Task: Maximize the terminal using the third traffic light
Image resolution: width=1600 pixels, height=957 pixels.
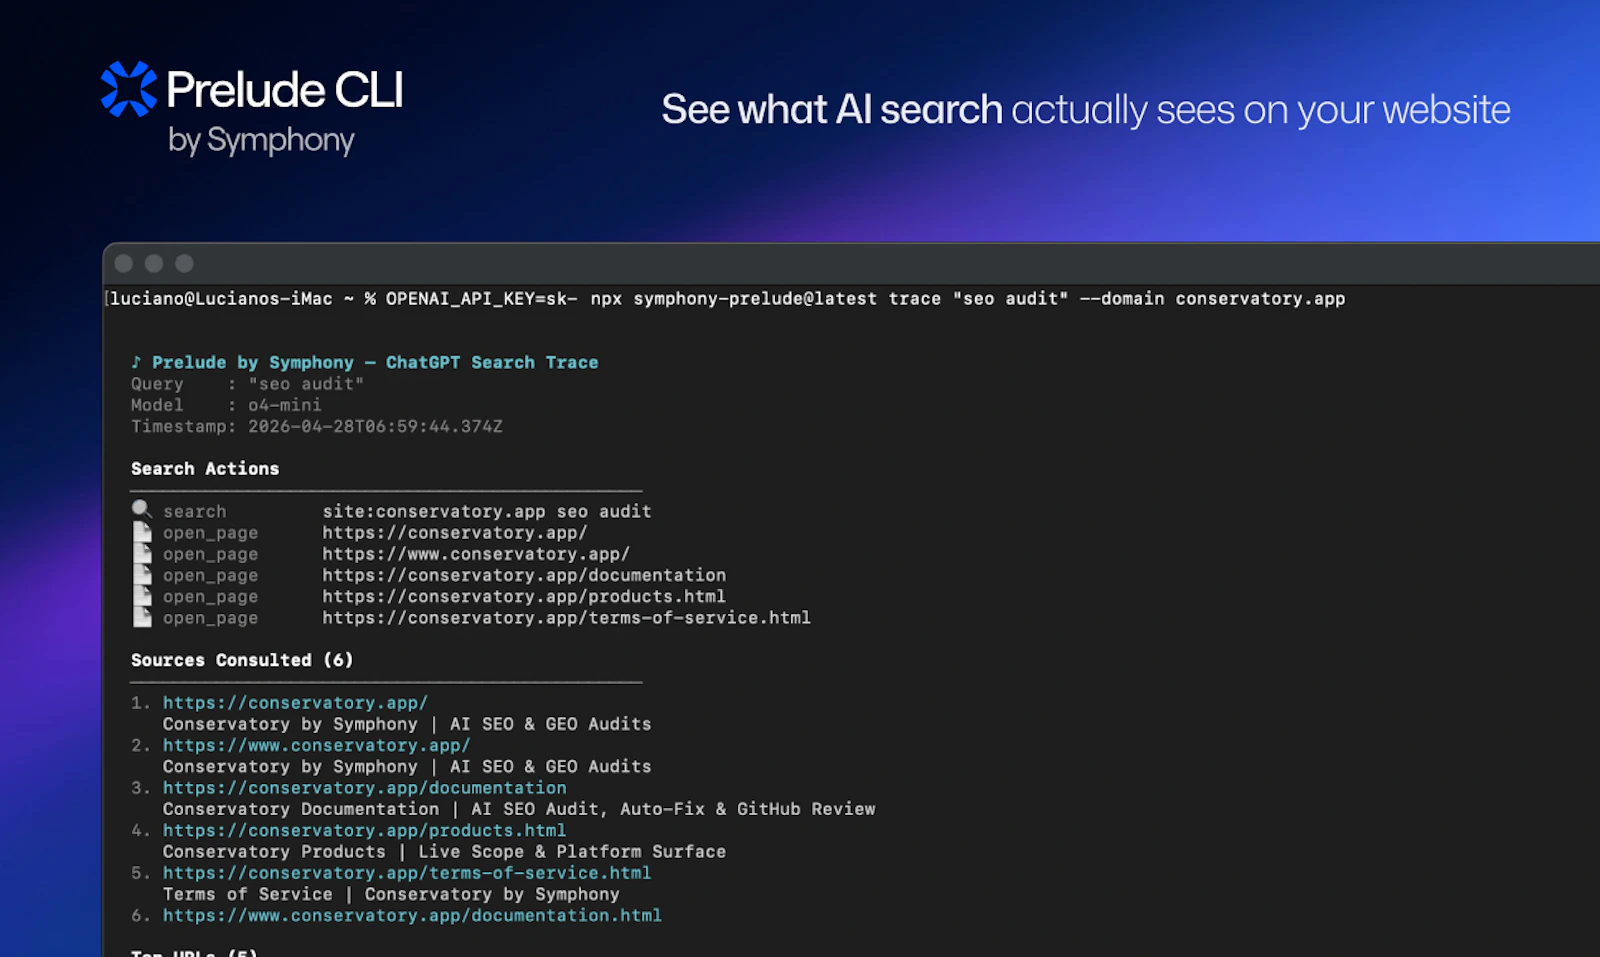Action: click(184, 263)
